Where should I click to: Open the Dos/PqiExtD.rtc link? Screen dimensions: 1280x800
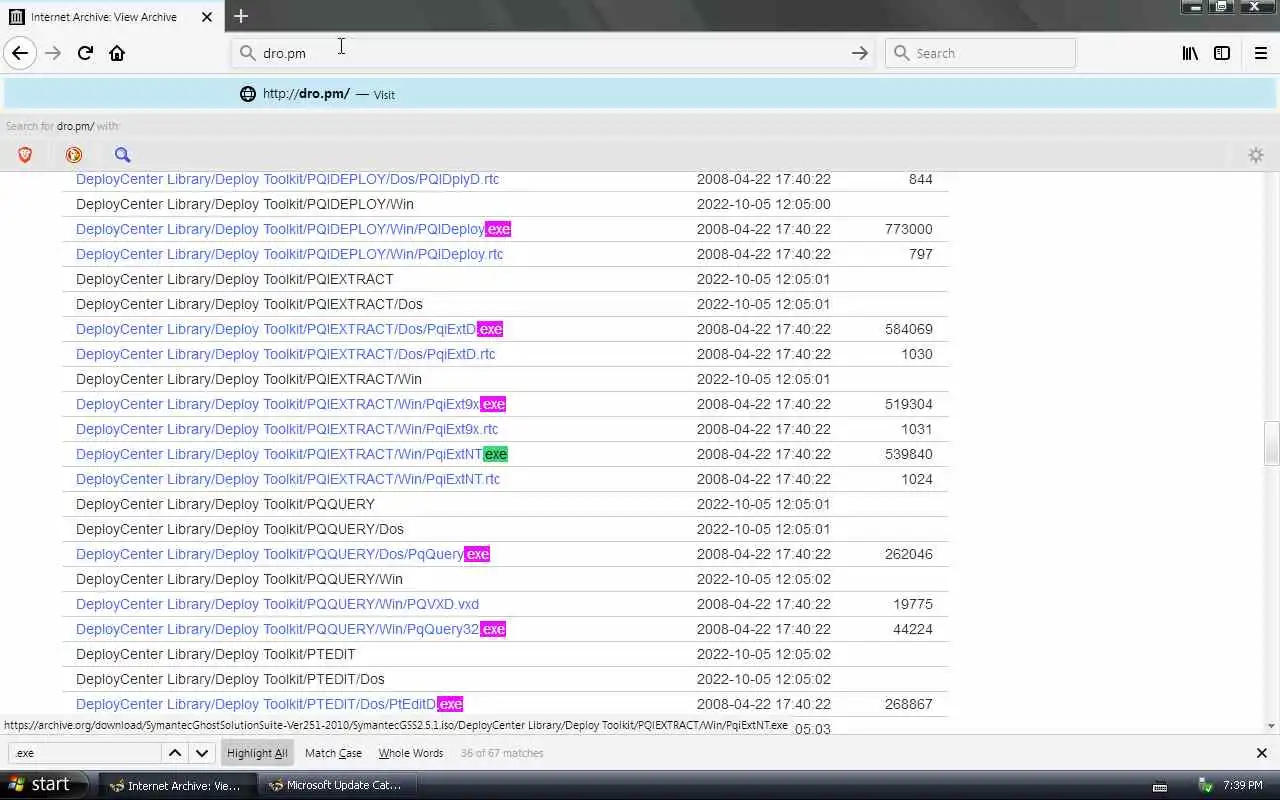click(285, 354)
